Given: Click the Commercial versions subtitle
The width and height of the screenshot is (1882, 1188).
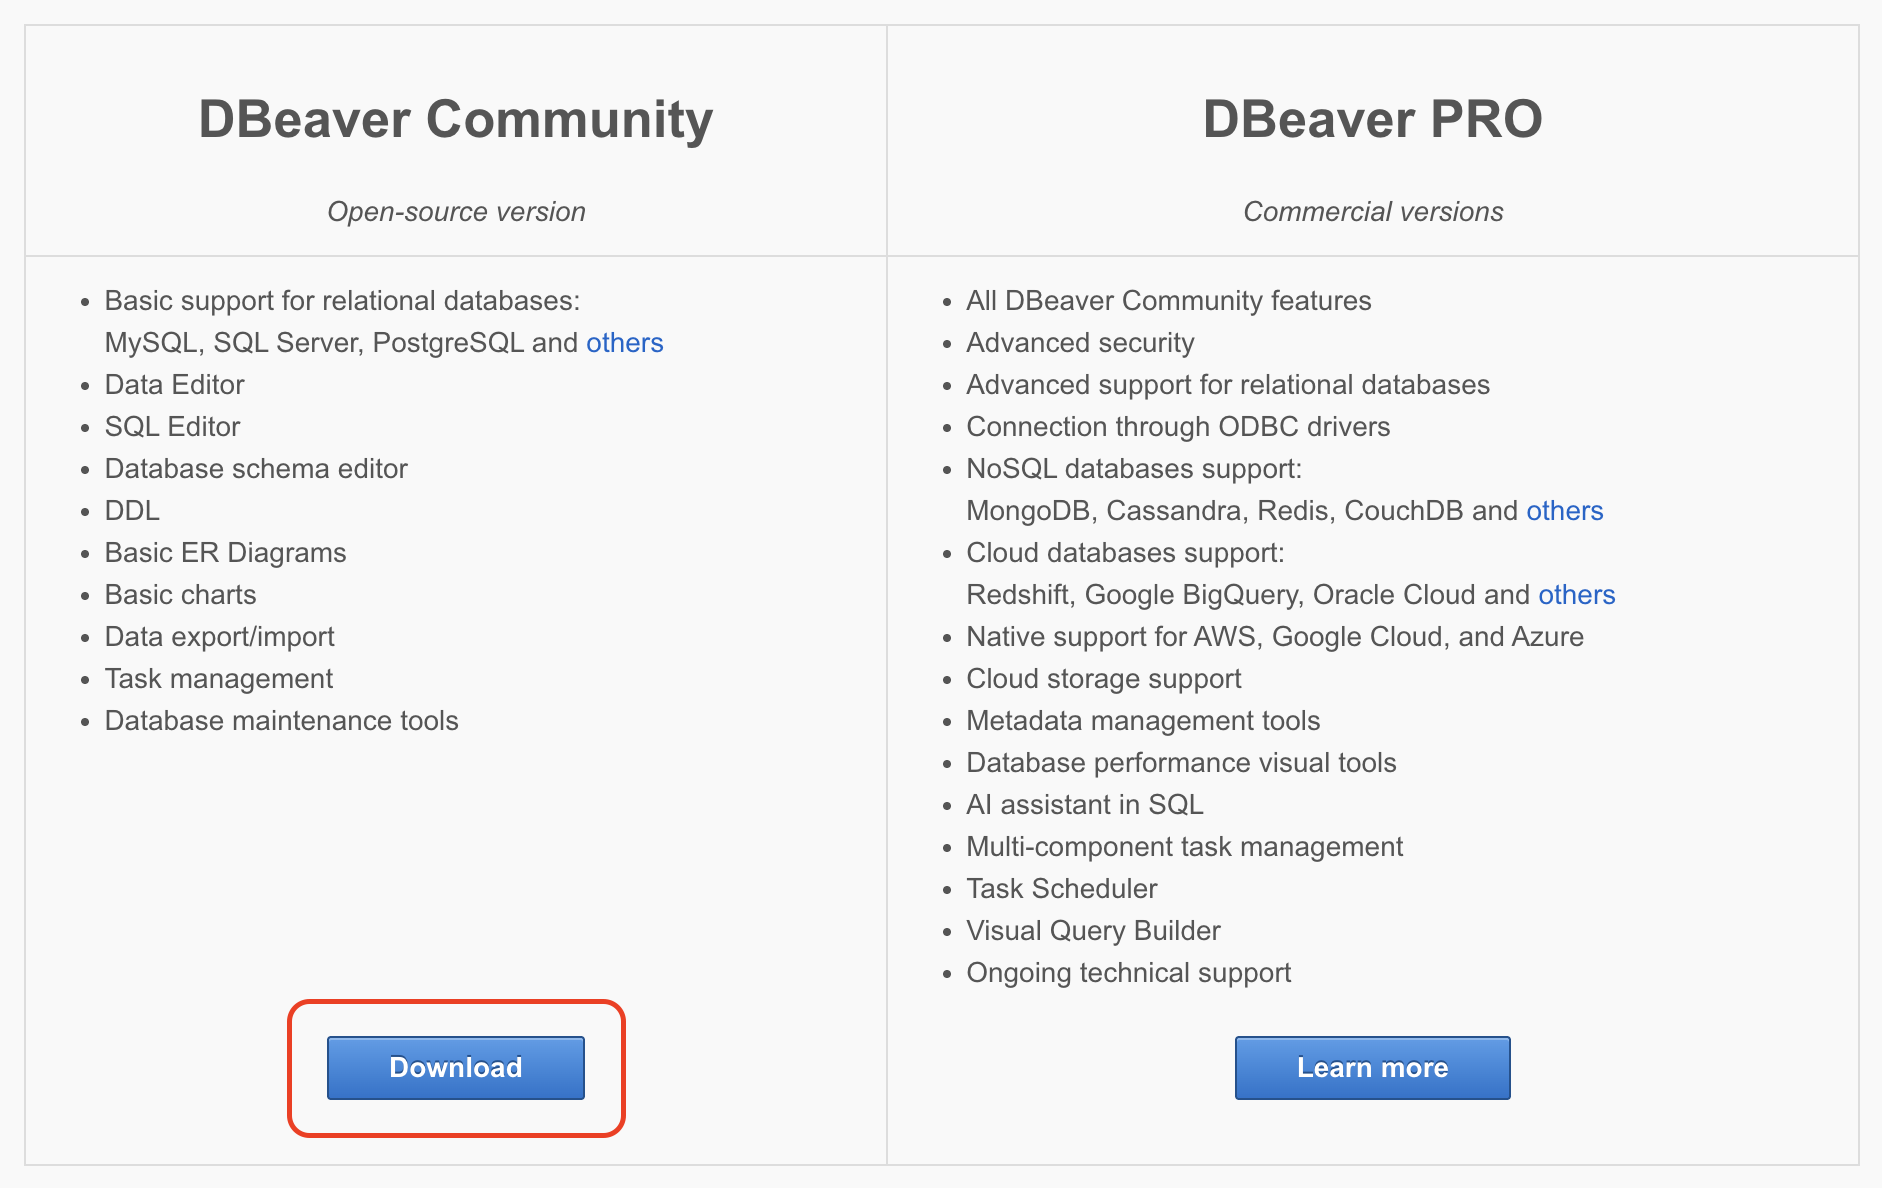Looking at the screenshot, I should click(x=1373, y=212).
